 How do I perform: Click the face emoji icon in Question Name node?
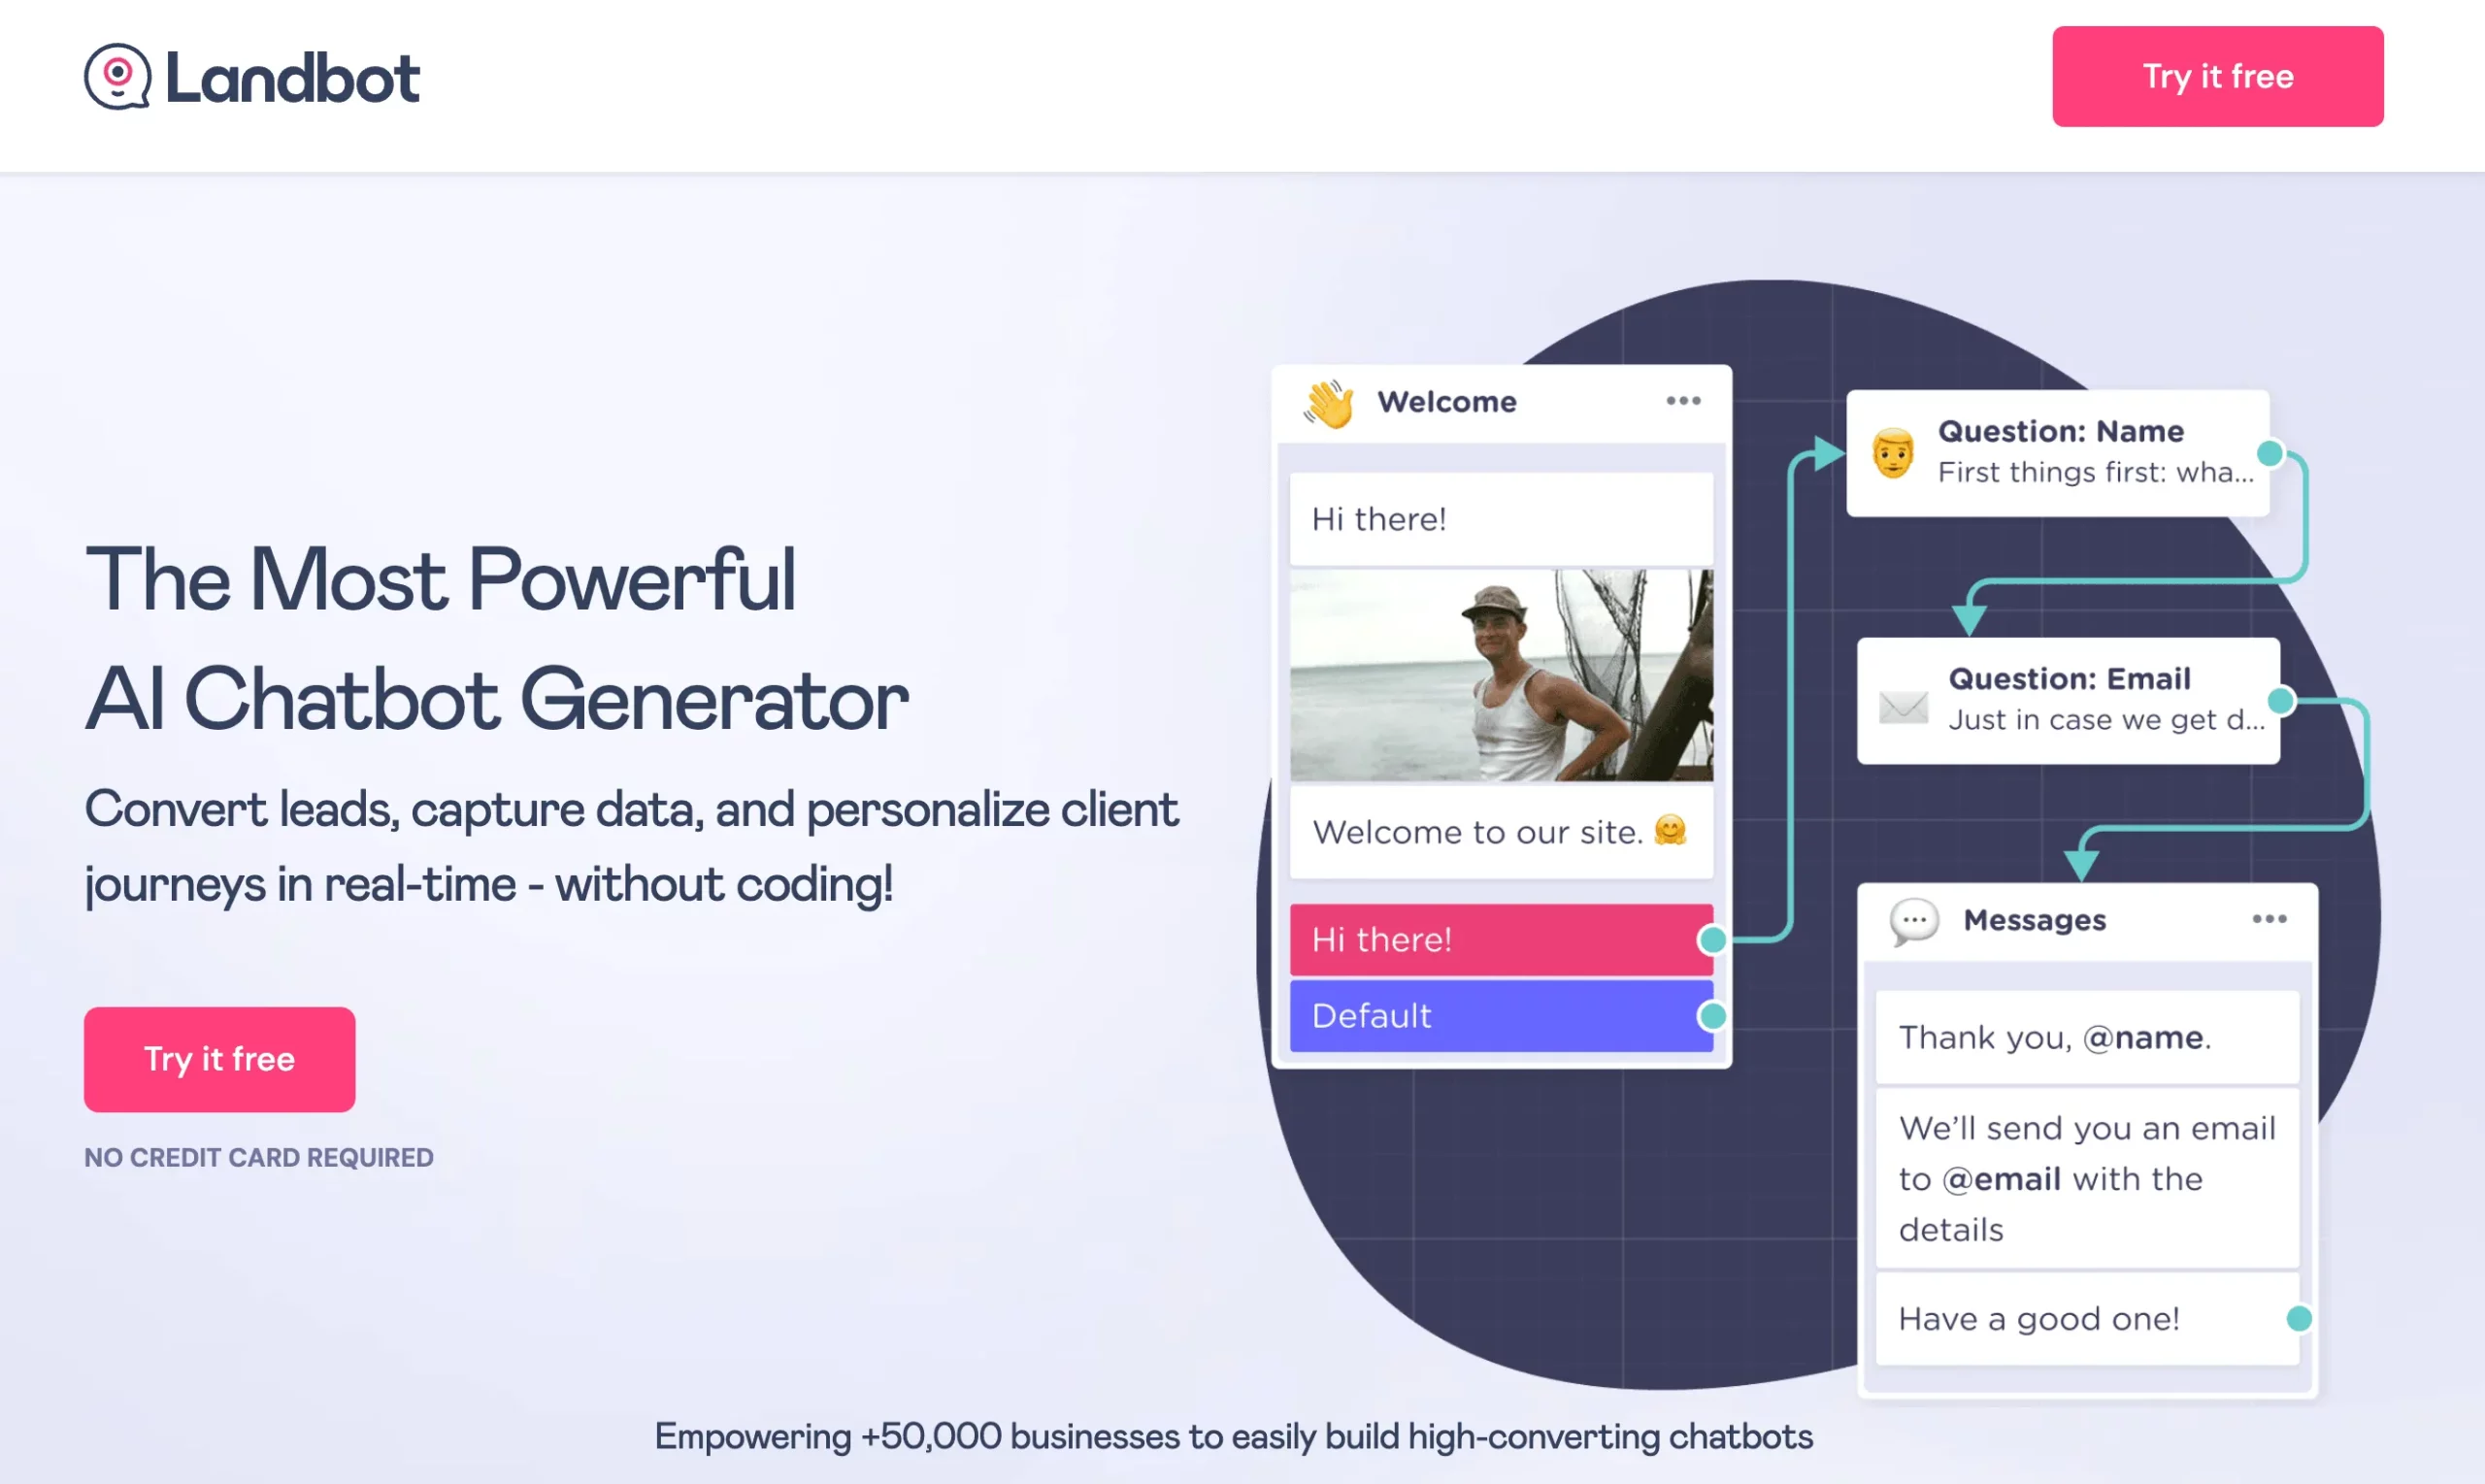[1892, 445]
